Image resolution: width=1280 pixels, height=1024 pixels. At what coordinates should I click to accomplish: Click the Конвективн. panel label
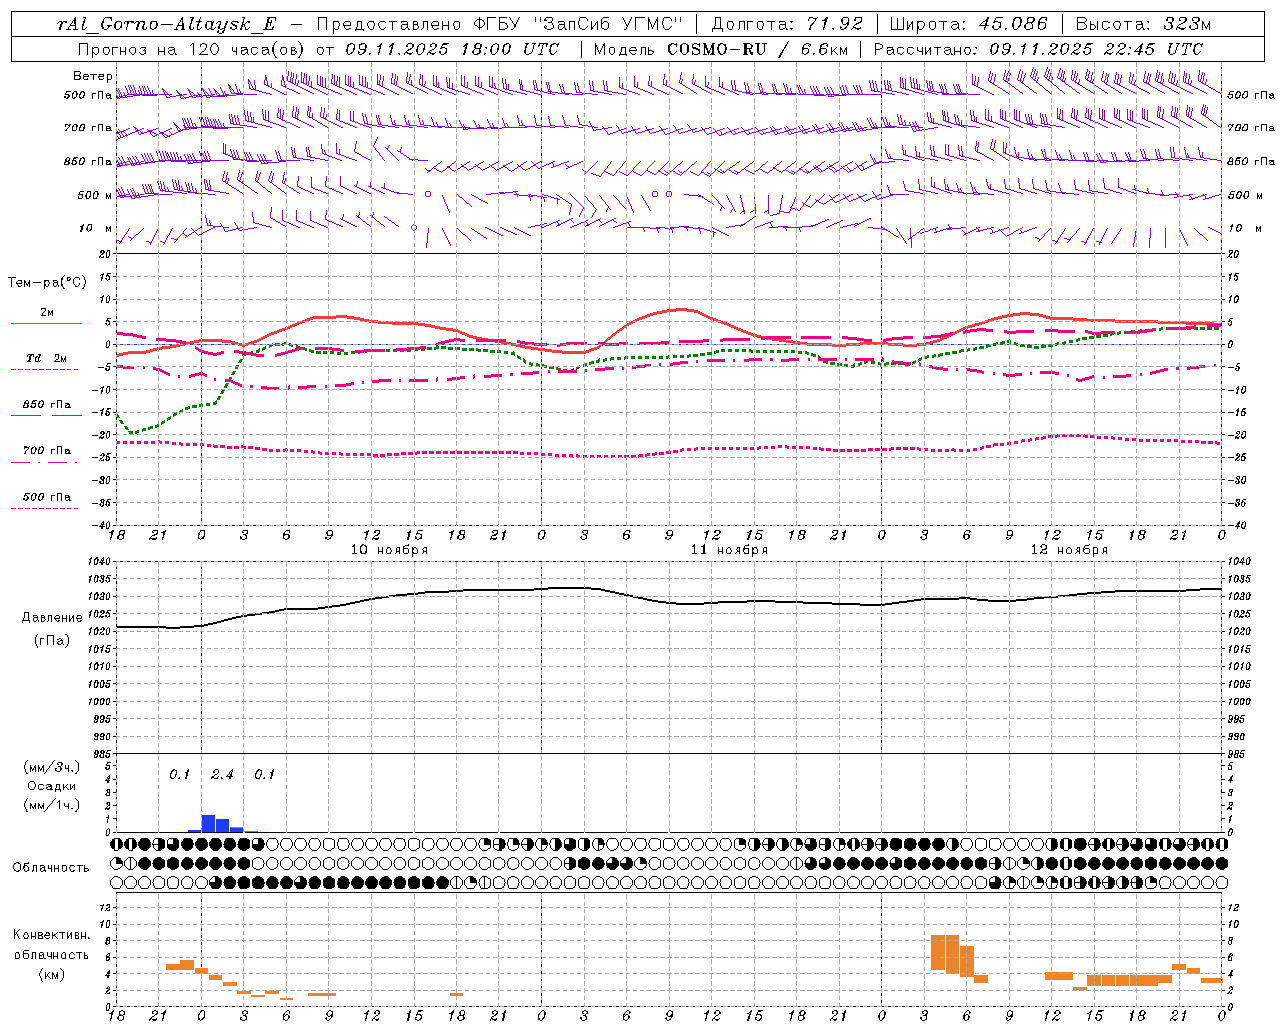(51, 935)
